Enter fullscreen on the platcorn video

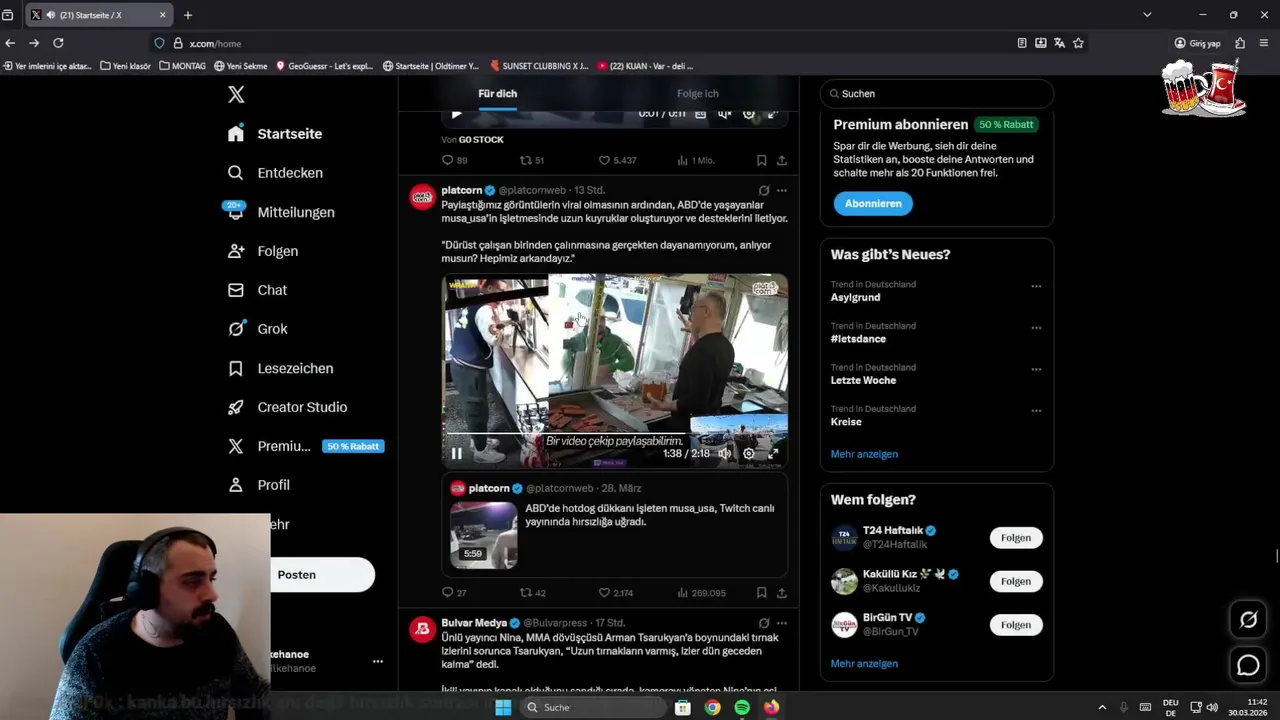click(x=773, y=454)
